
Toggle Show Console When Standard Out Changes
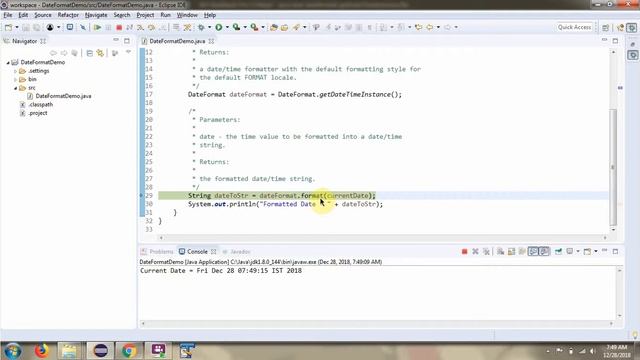[x=533, y=251]
